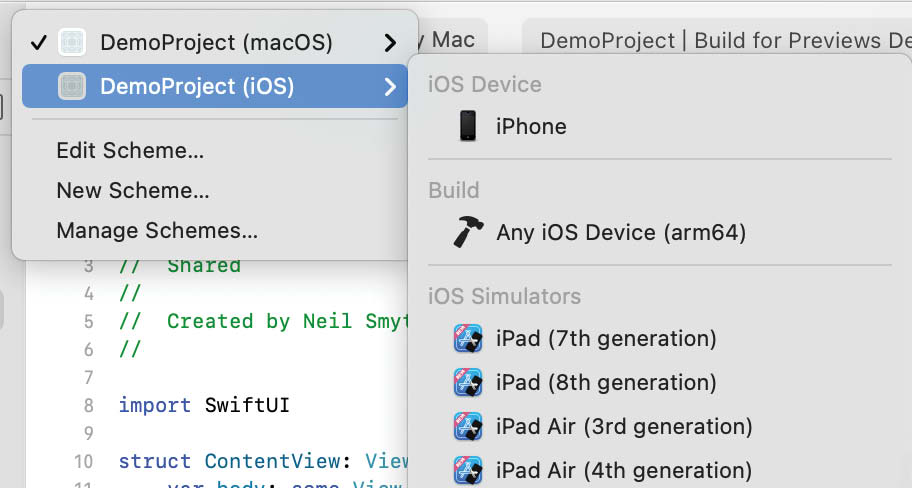This screenshot has height=488, width=912.
Task: Expand the DemoProject (iOS) submenu chevron
Action: [390, 87]
